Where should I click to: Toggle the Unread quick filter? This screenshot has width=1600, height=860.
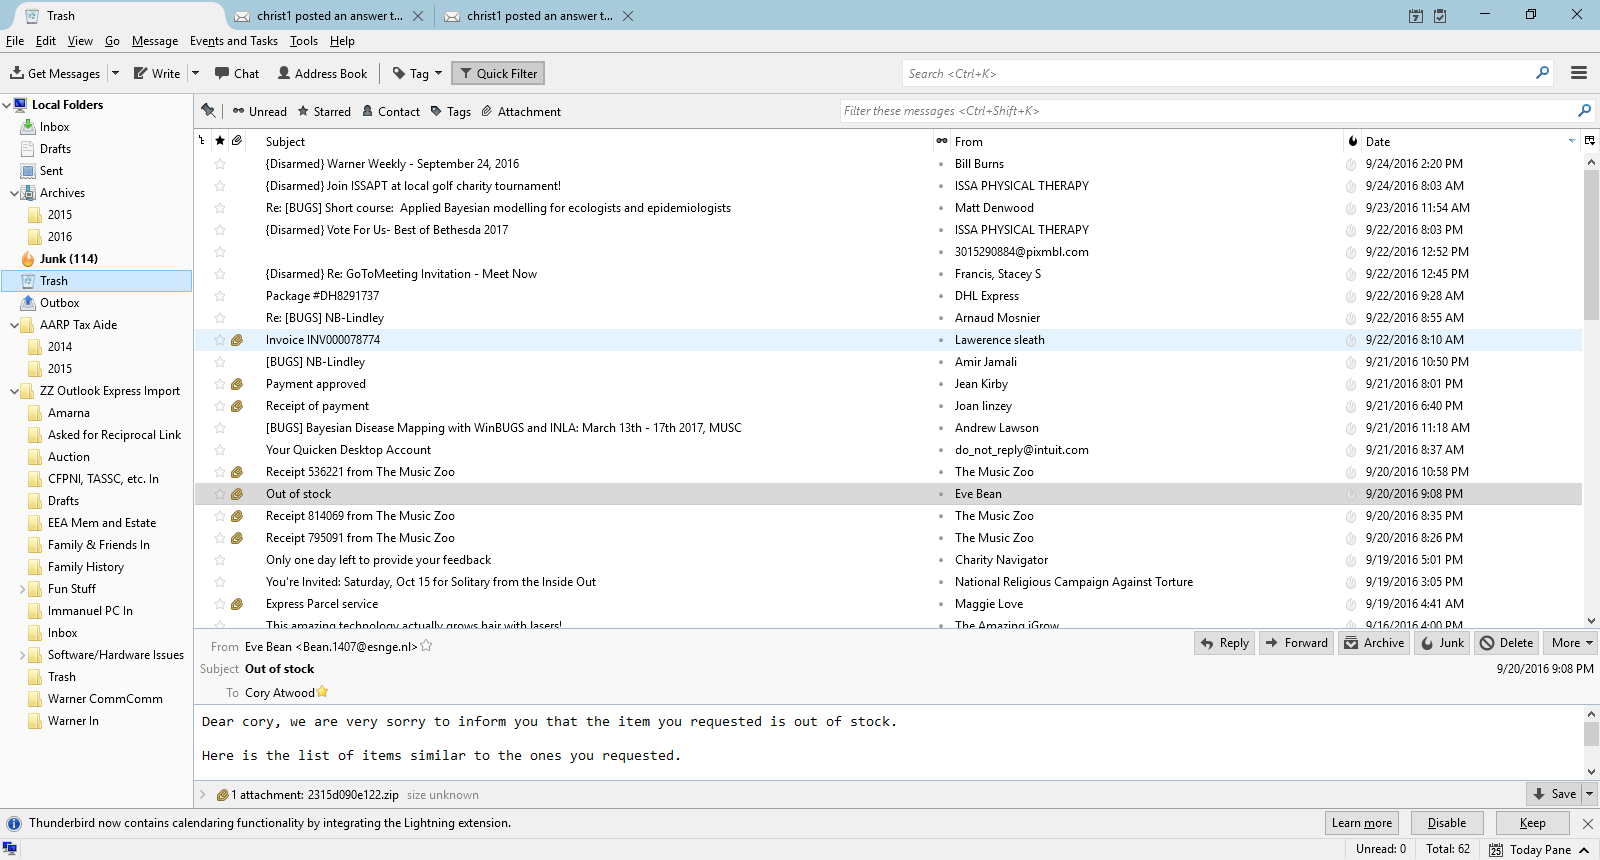pos(259,111)
